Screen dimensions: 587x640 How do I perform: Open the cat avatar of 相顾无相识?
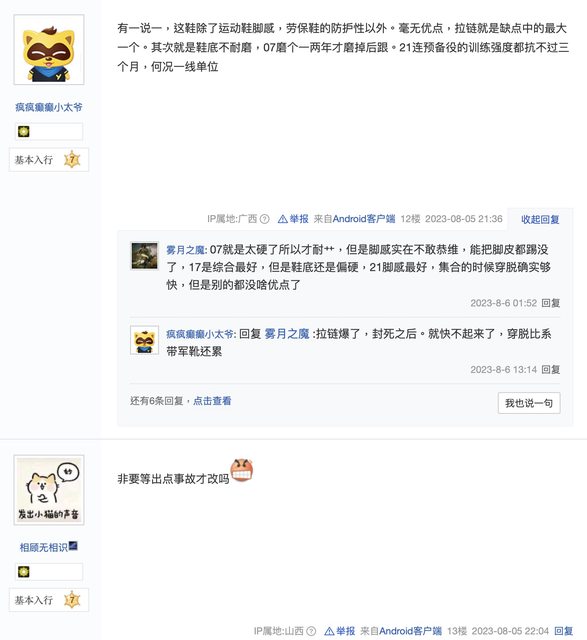pos(49,490)
